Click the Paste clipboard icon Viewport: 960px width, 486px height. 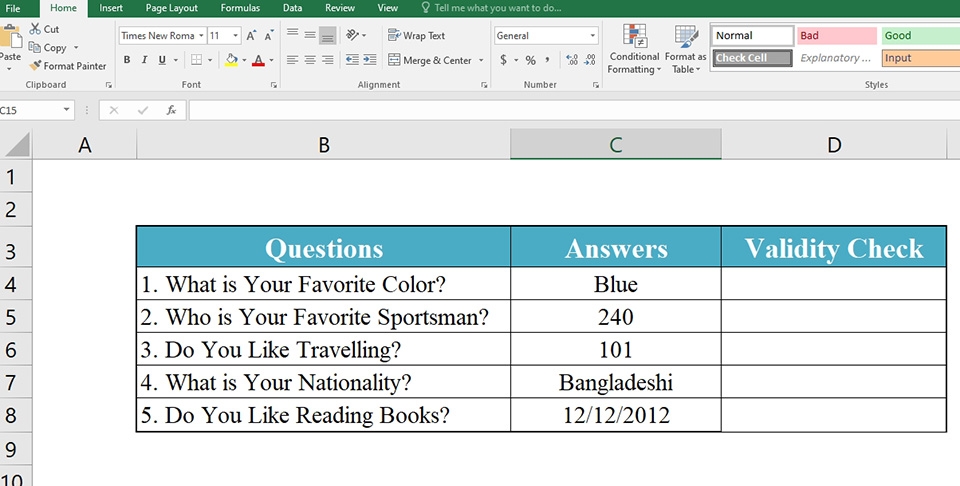click(10, 37)
